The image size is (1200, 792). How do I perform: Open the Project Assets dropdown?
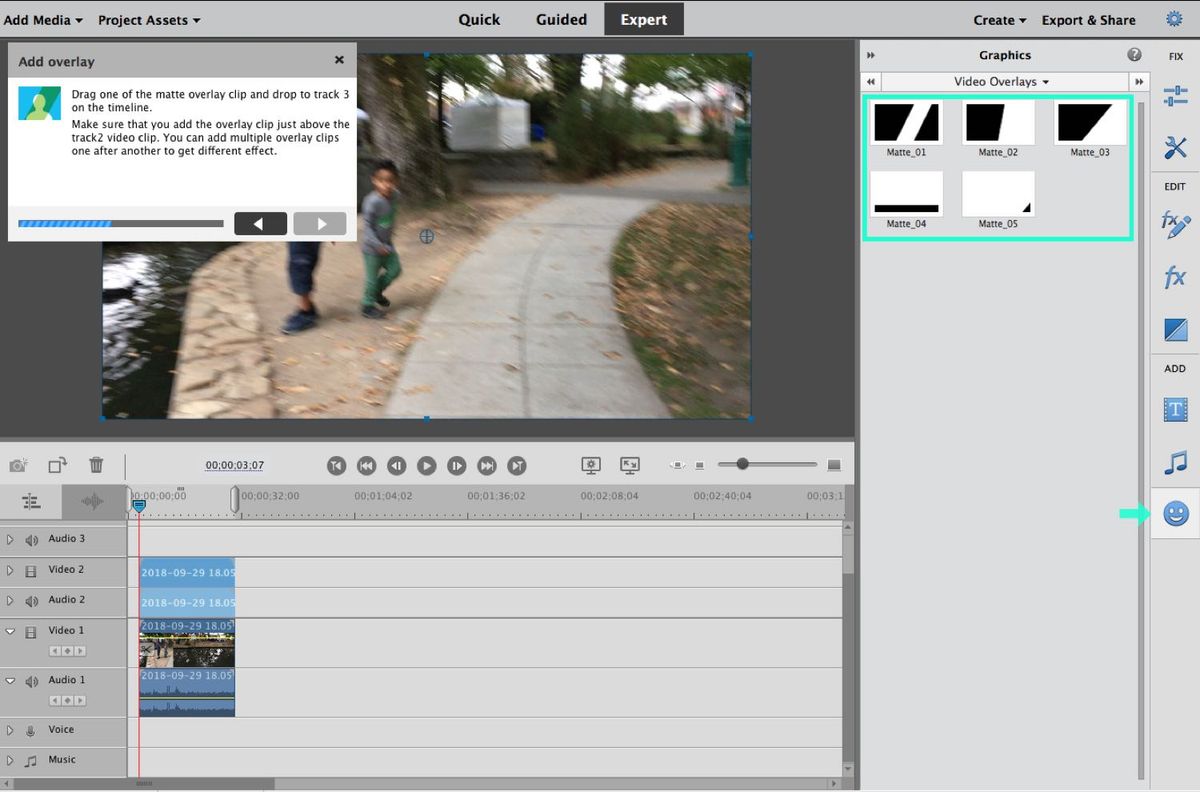point(148,19)
